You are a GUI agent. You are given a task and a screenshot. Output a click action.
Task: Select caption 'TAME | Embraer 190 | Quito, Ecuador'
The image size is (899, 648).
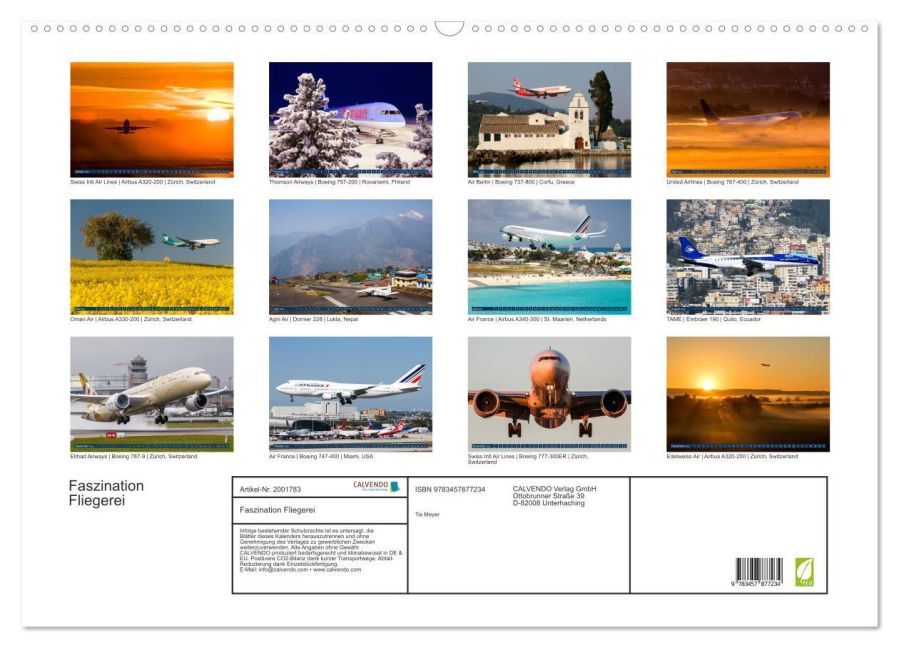pyautogui.click(x=713, y=319)
